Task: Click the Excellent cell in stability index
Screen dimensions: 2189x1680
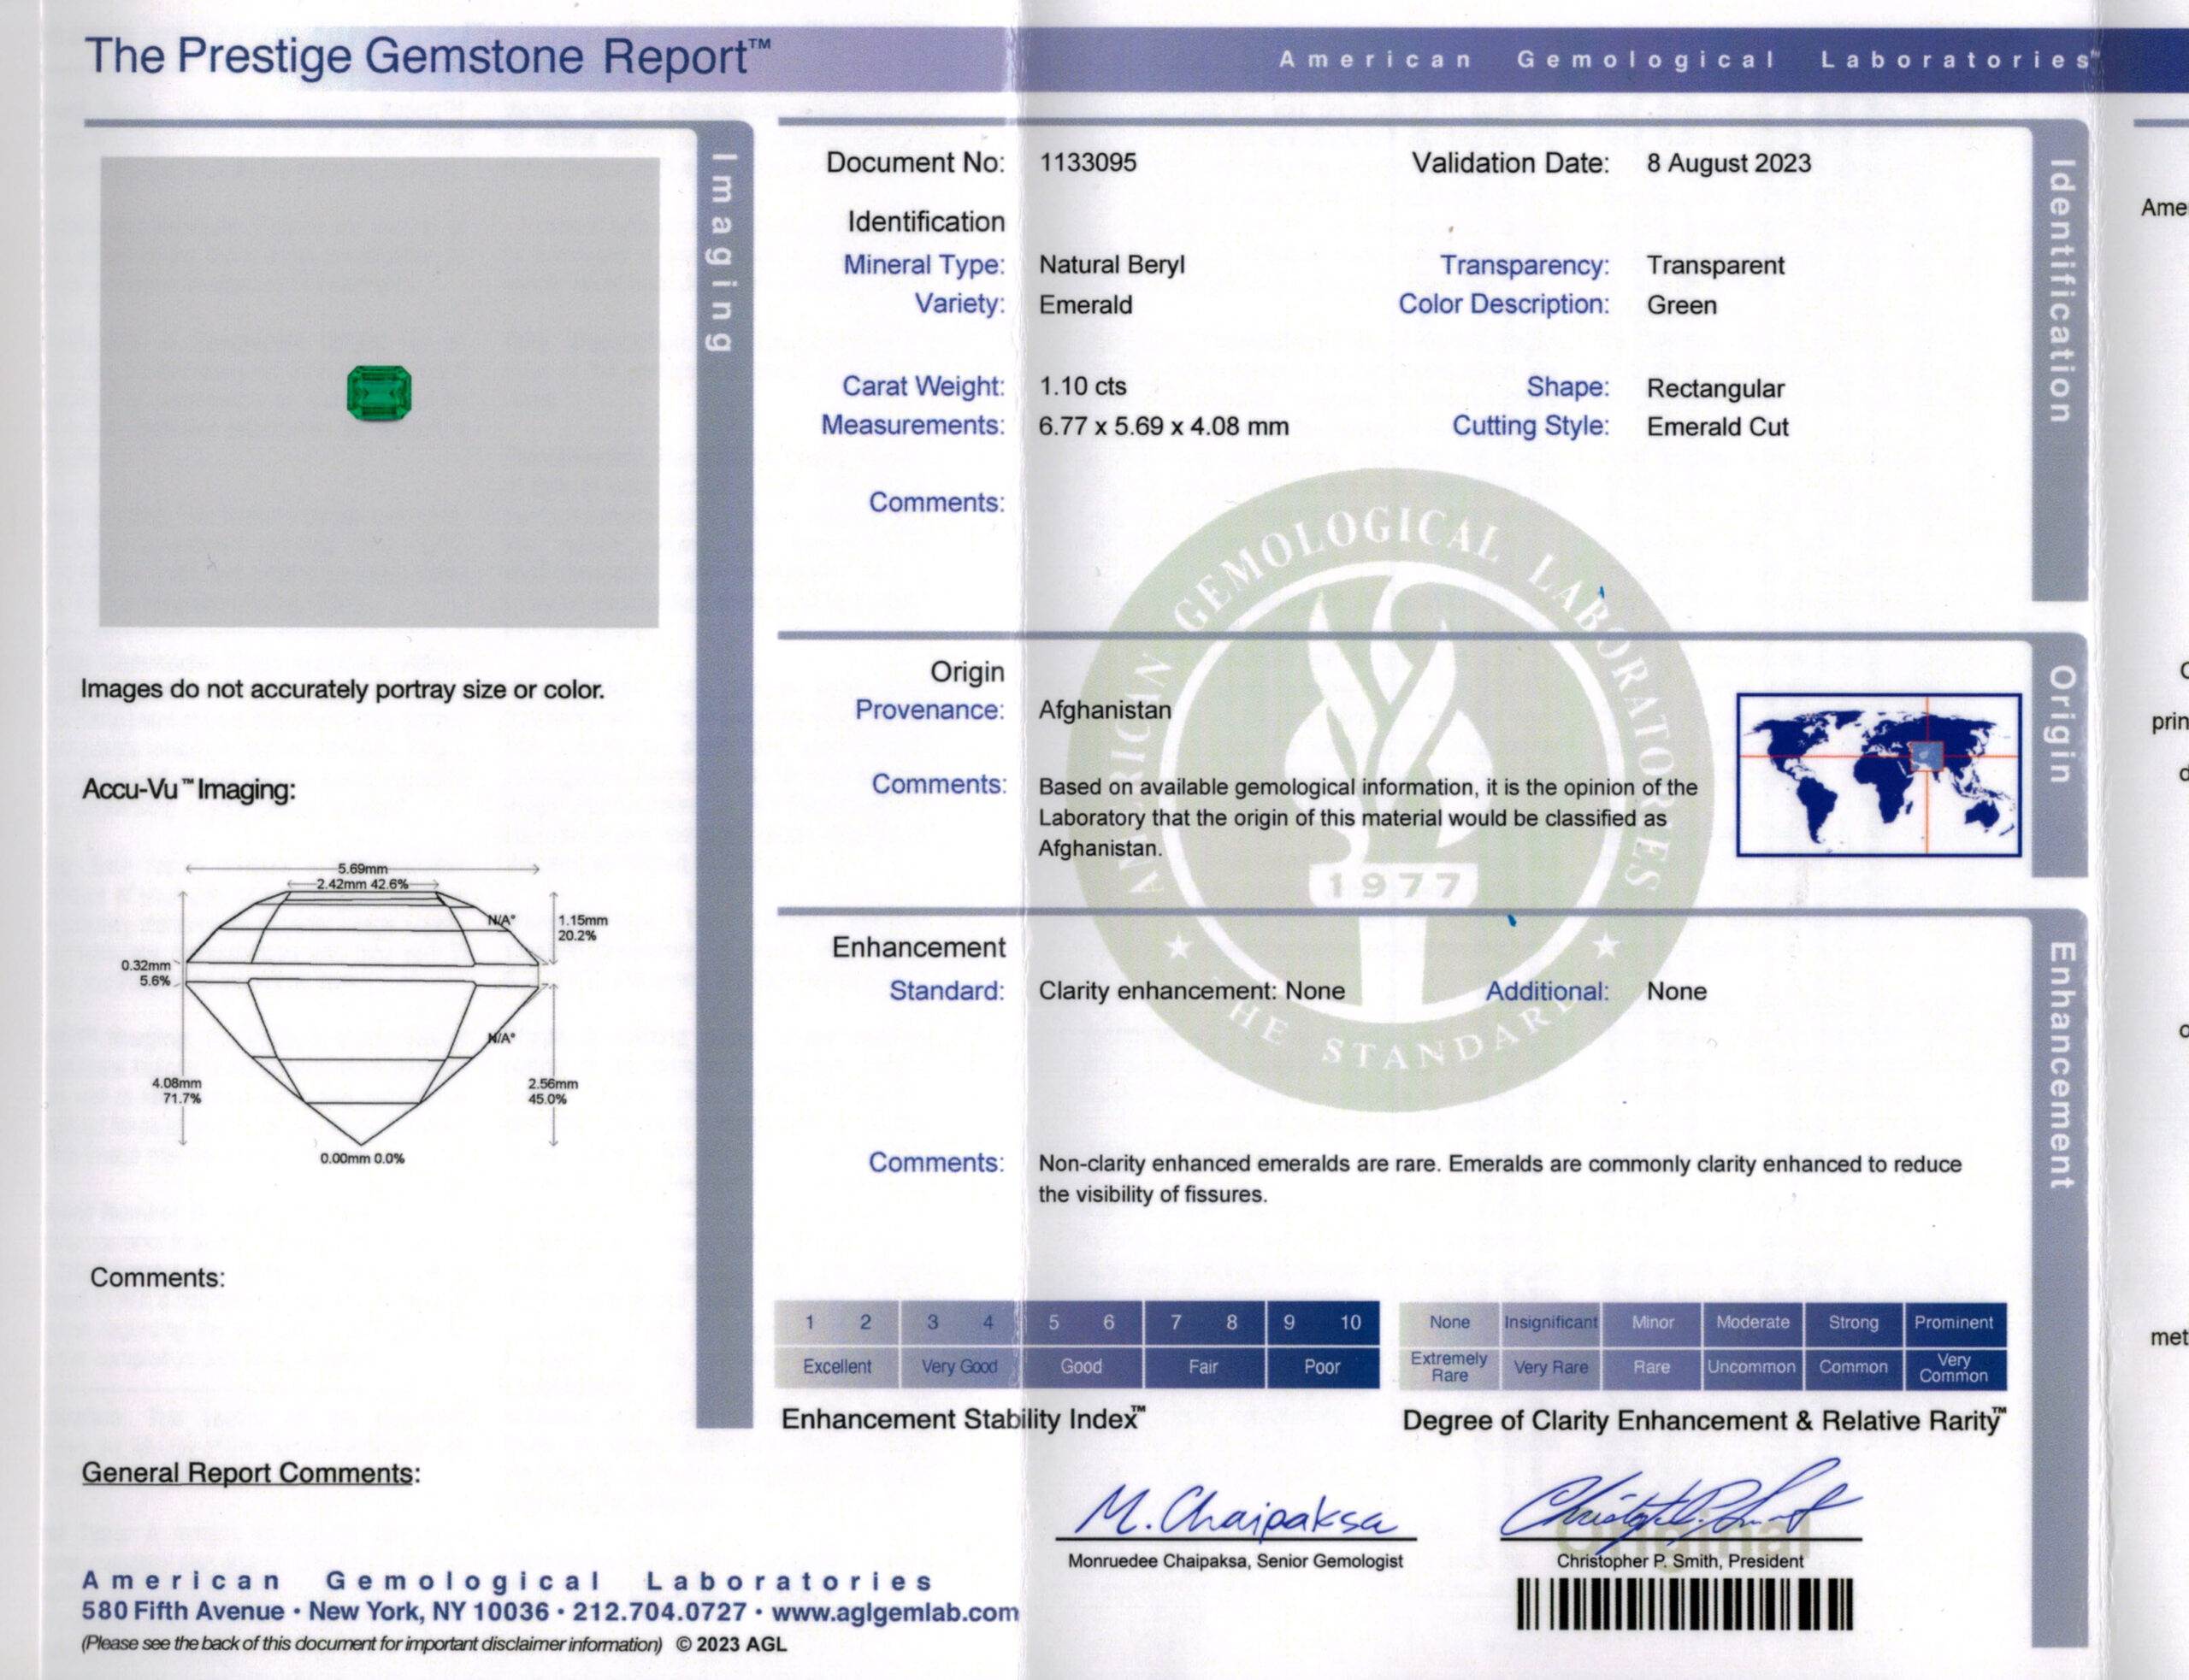Action: coord(837,1367)
